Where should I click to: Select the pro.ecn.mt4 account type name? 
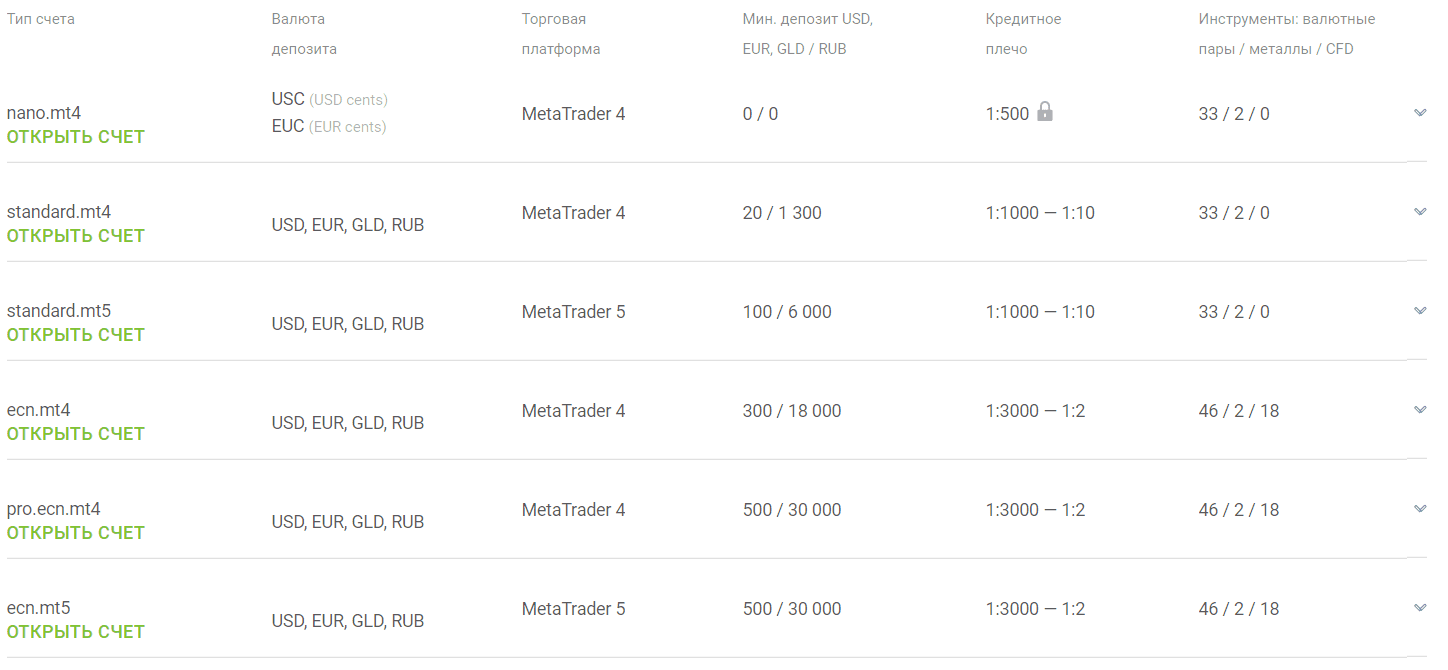(54, 509)
